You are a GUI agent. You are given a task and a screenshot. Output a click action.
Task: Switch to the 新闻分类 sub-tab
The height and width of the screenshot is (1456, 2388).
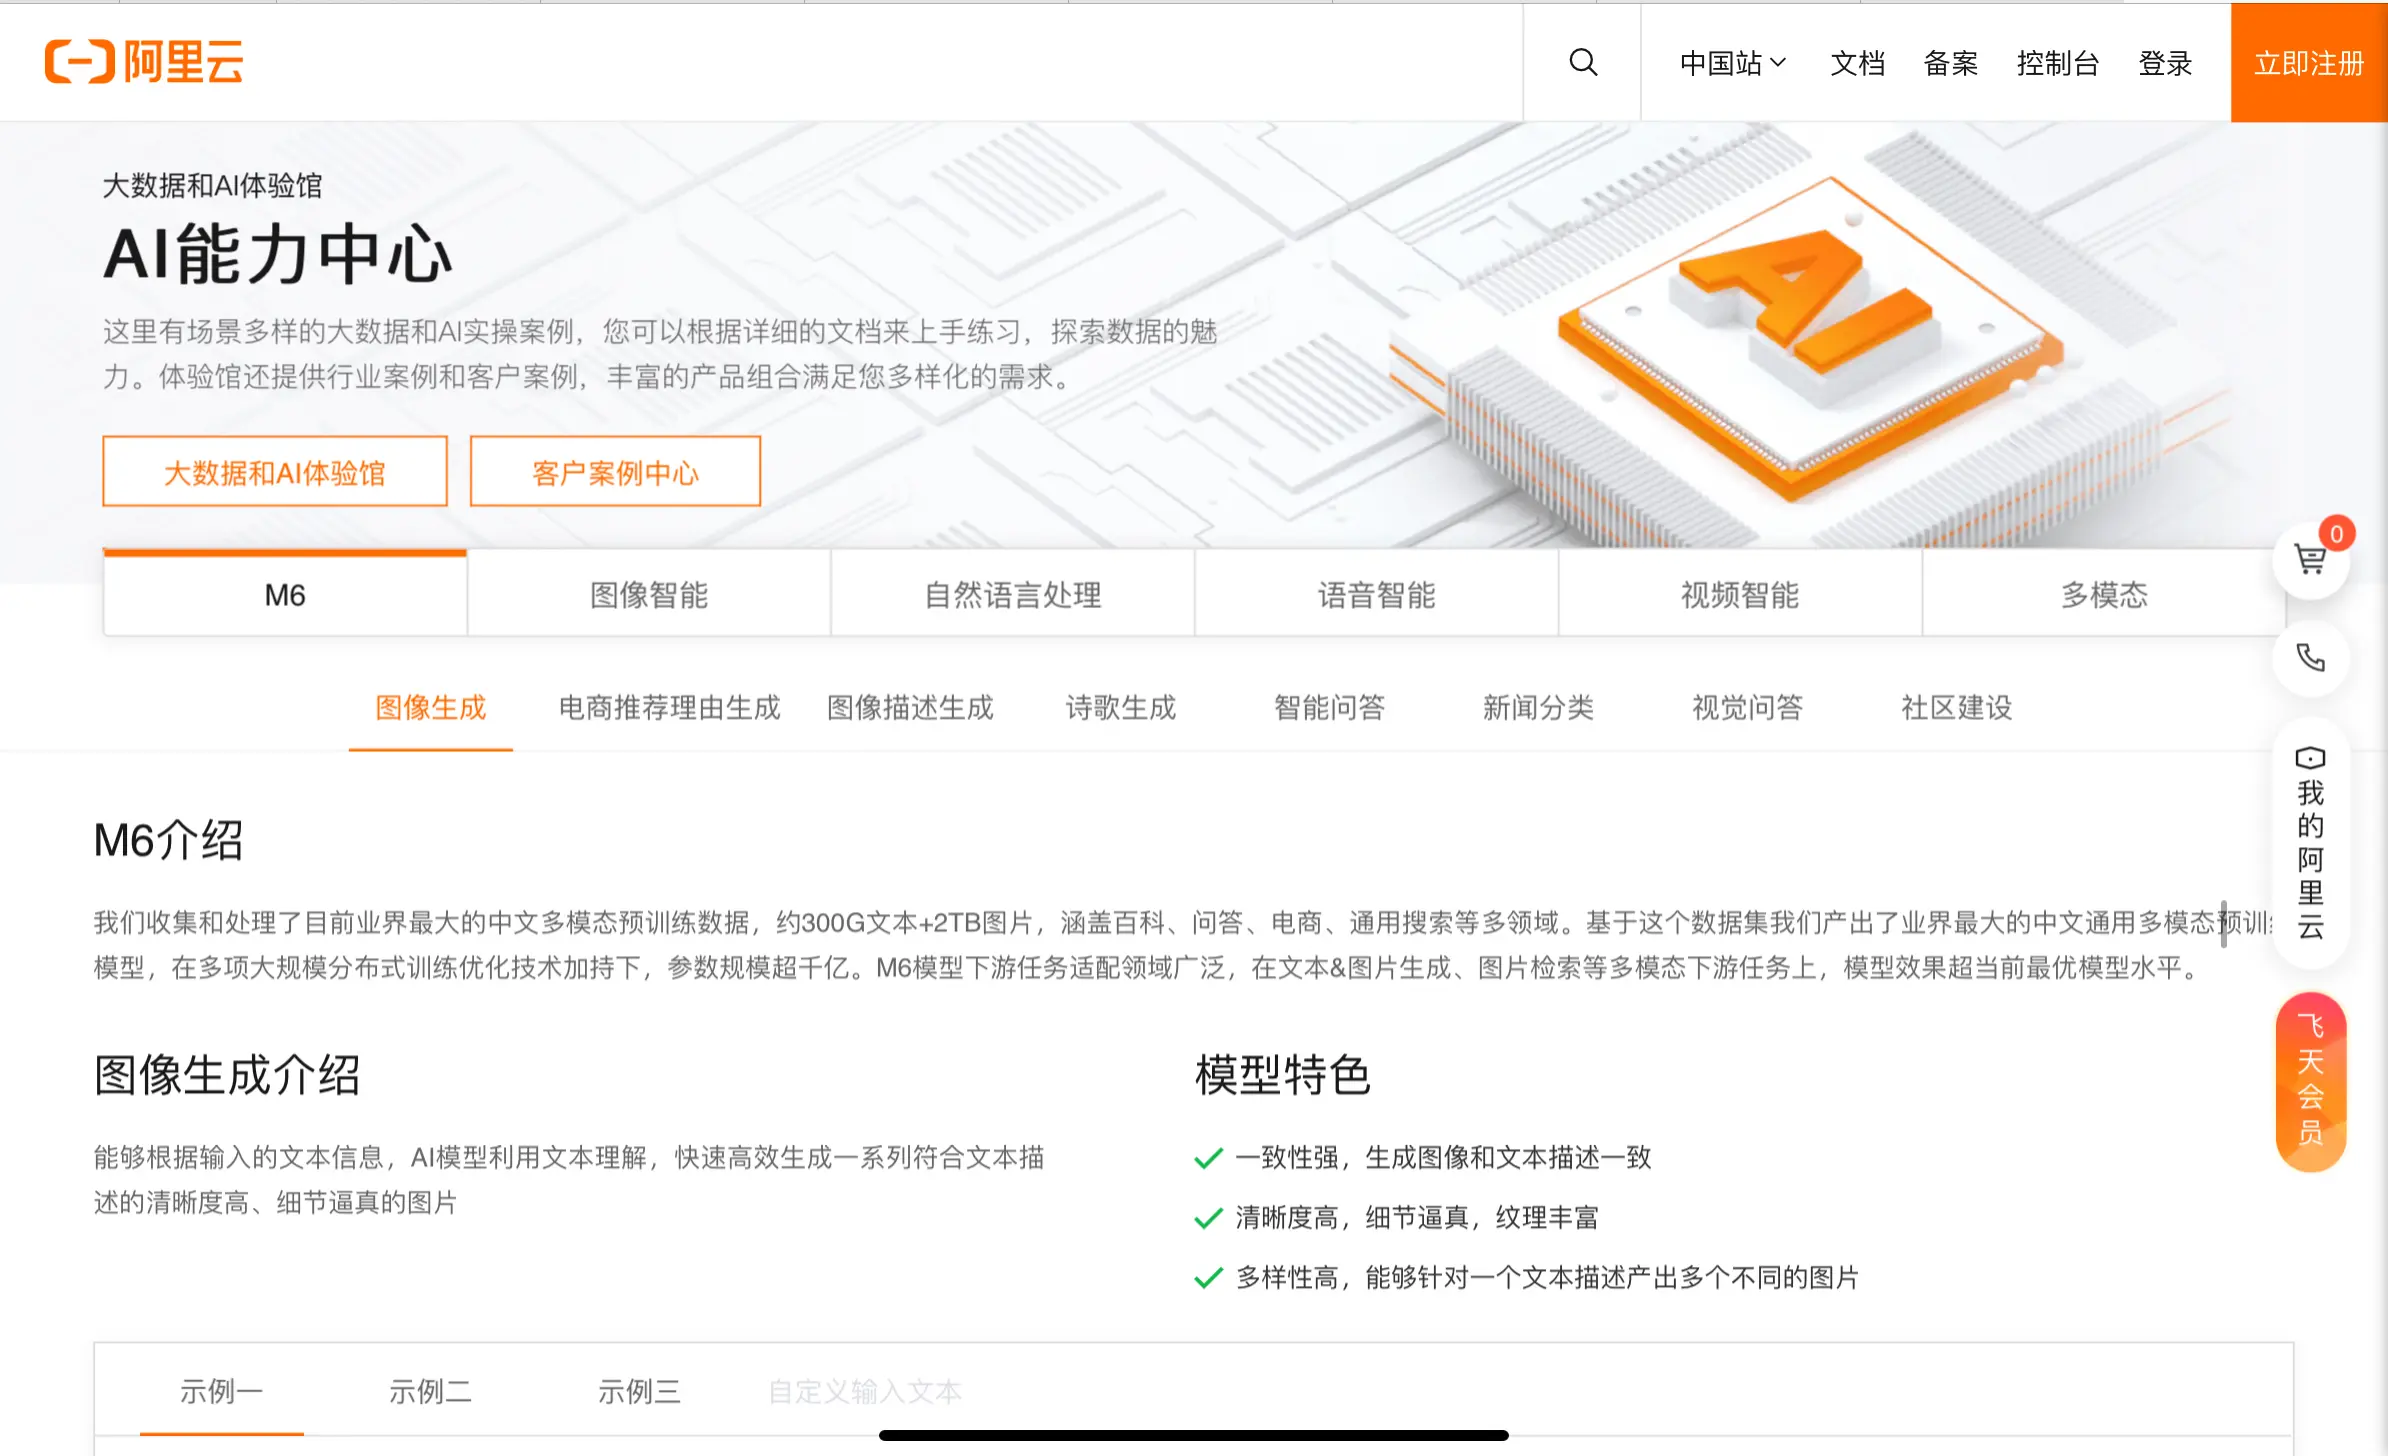(1539, 708)
